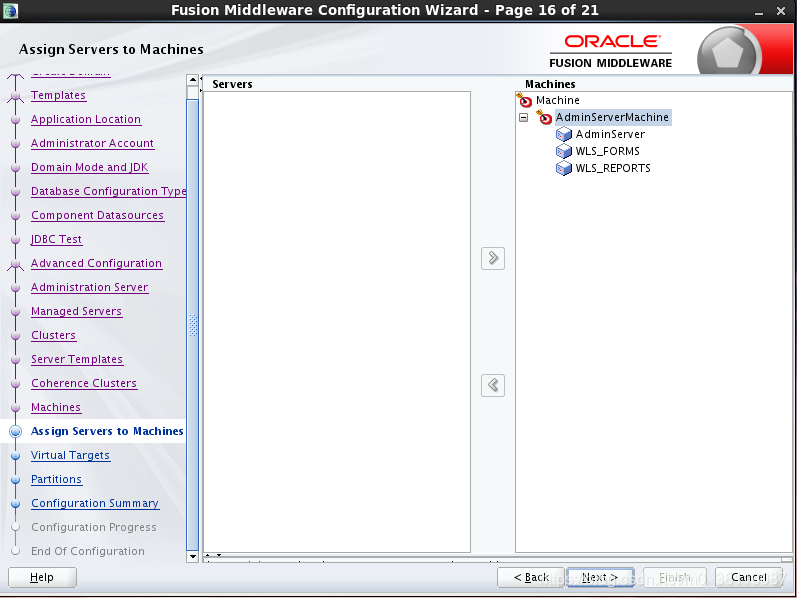The height and width of the screenshot is (598, 797).
Task: Go to the Templates step
Action: [58, 95]
